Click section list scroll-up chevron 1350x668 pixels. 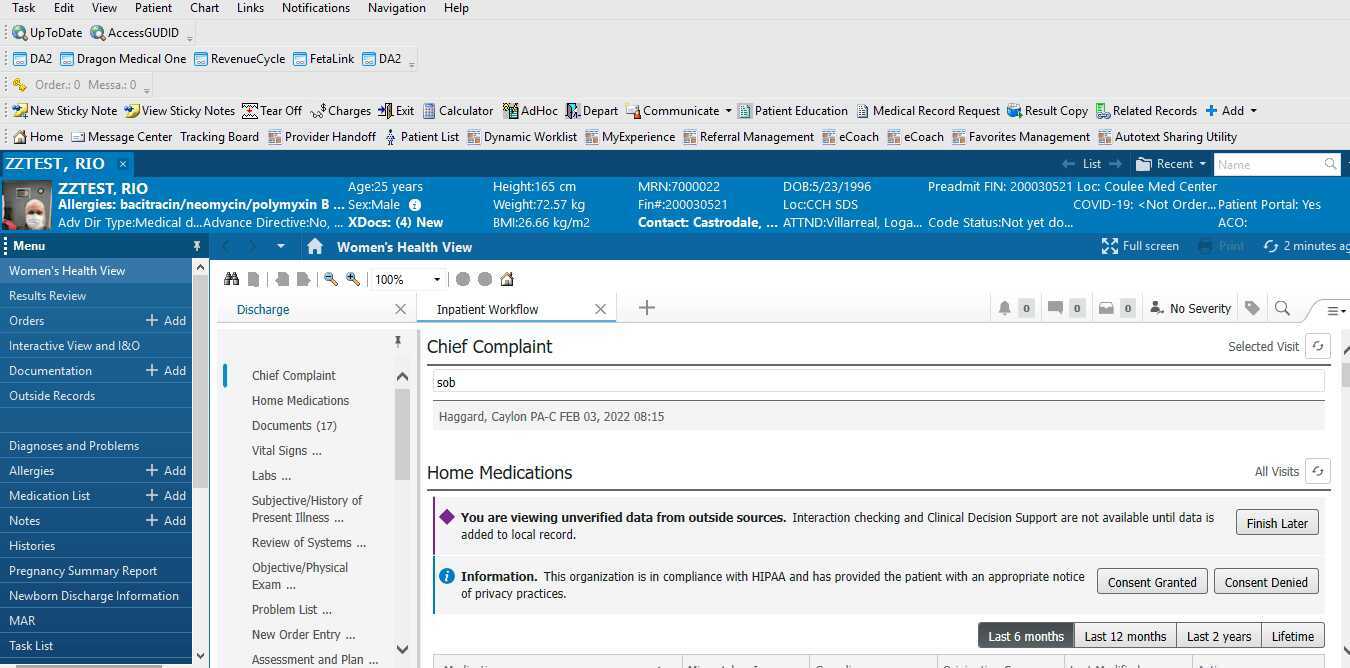click(402, 377)
